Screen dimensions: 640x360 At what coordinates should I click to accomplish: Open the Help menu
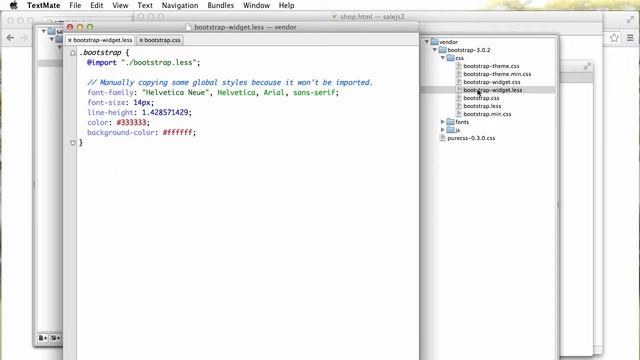pyautogui.click(x=287, y=5)
